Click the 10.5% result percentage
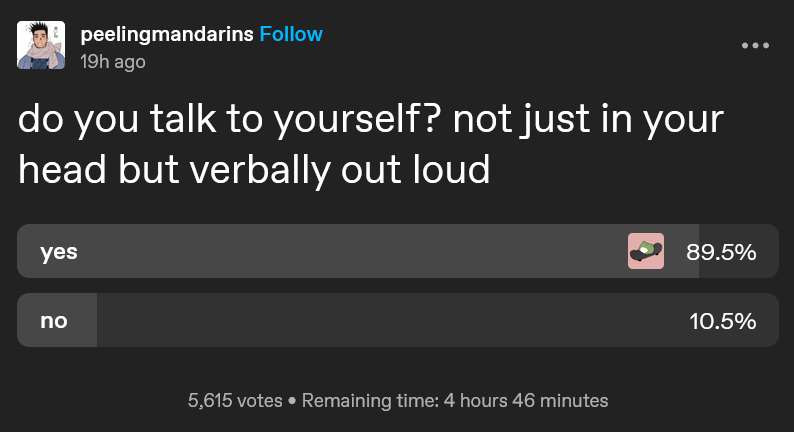Image resolution: width=794 pixels, height=432 pixels. click(x=723, y=321)
